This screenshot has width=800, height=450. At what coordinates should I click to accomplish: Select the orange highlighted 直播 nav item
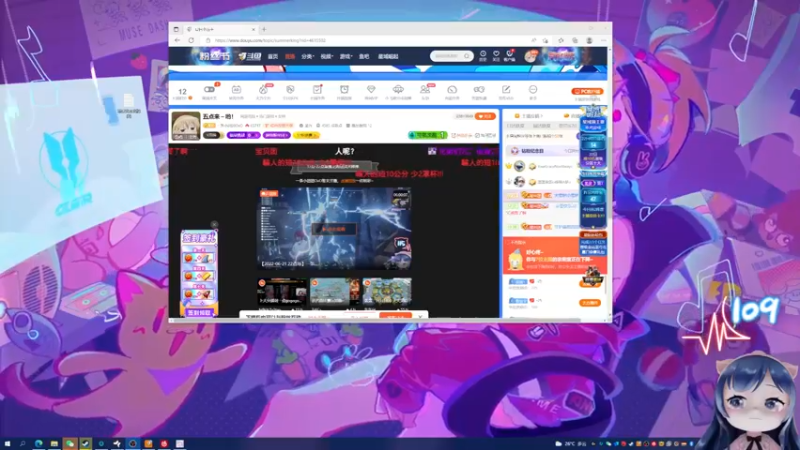290,57
